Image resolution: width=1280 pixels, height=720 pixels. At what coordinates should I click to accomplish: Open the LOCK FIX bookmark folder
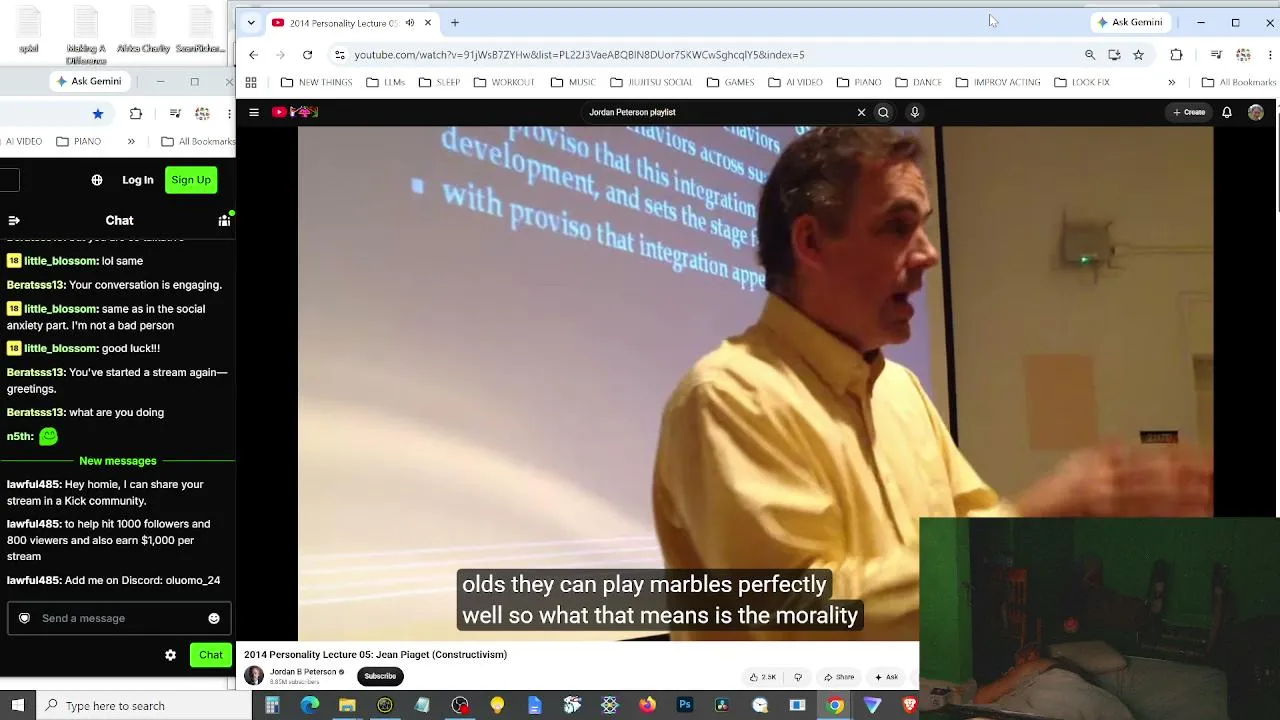coord(1081,82)
